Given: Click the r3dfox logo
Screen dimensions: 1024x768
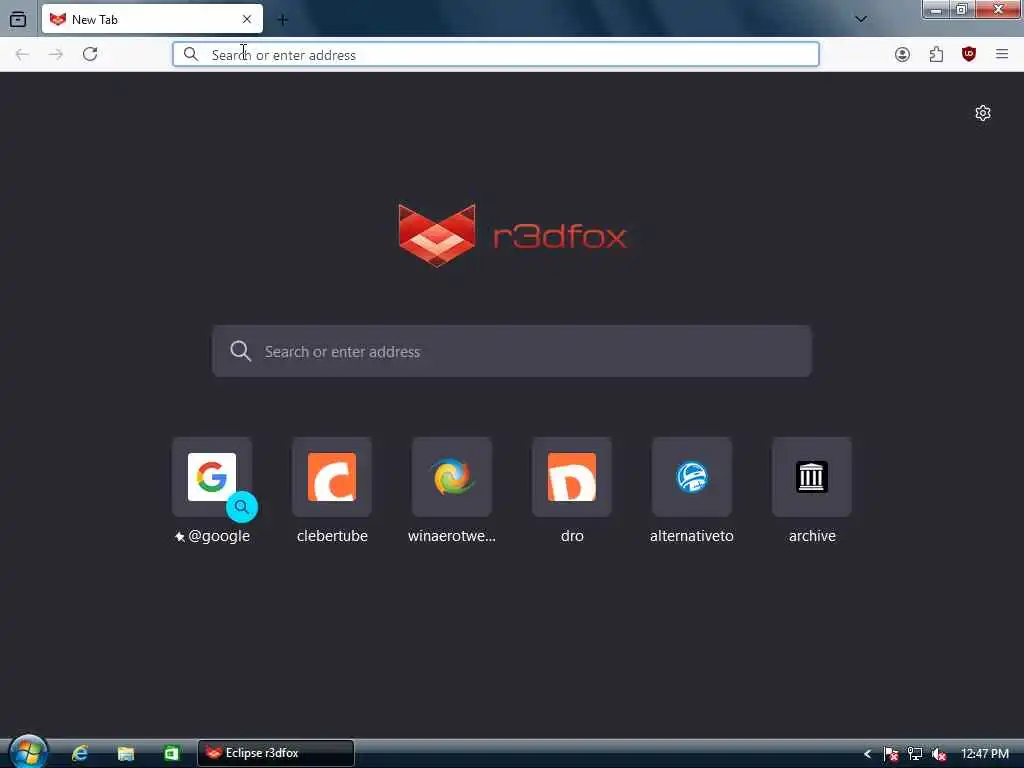Looking at the screenshot, I should click(513, 235).
